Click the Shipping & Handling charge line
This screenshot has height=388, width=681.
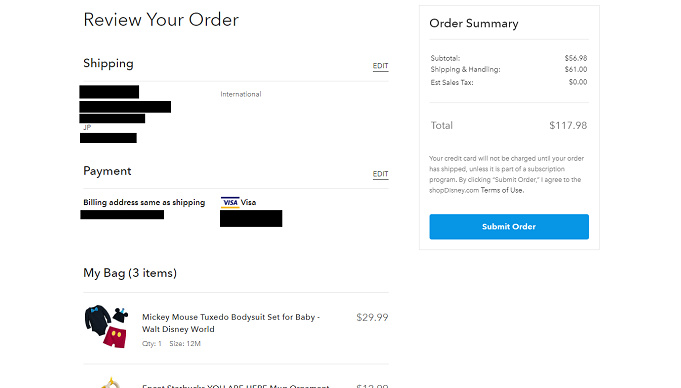click(x=509, y=70)
